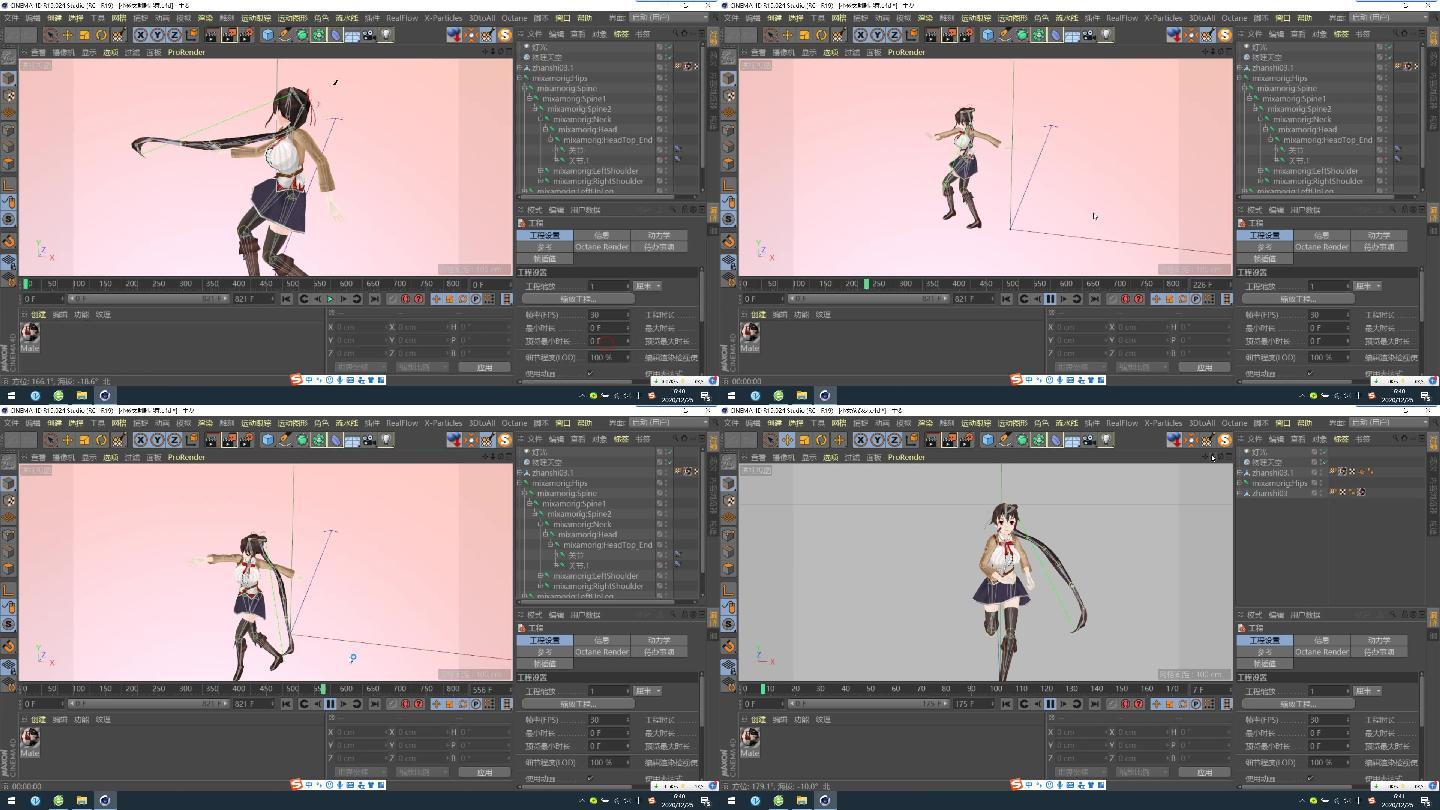Click Render to Picture Viewer in bottom-right window
This screenshot has height=810, width=1440.
(x=949, y=440)
